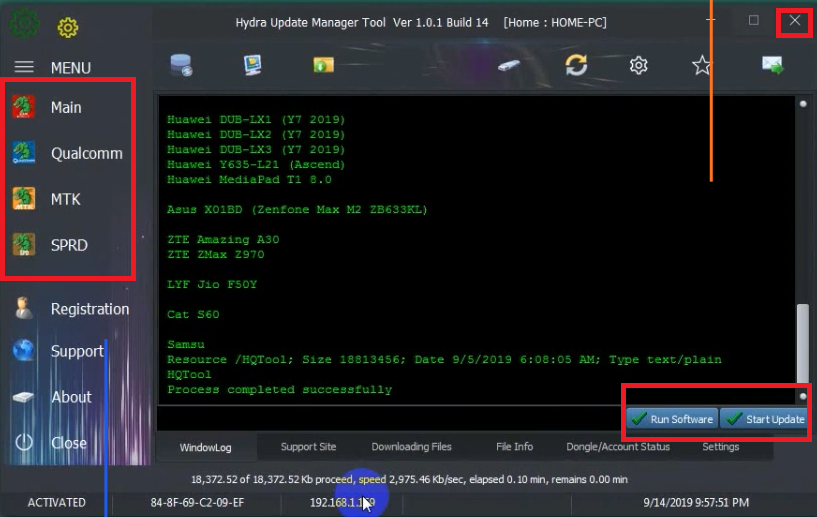Toggle the hamburger MENU icon
817x517 pixels.
(24, 67)
